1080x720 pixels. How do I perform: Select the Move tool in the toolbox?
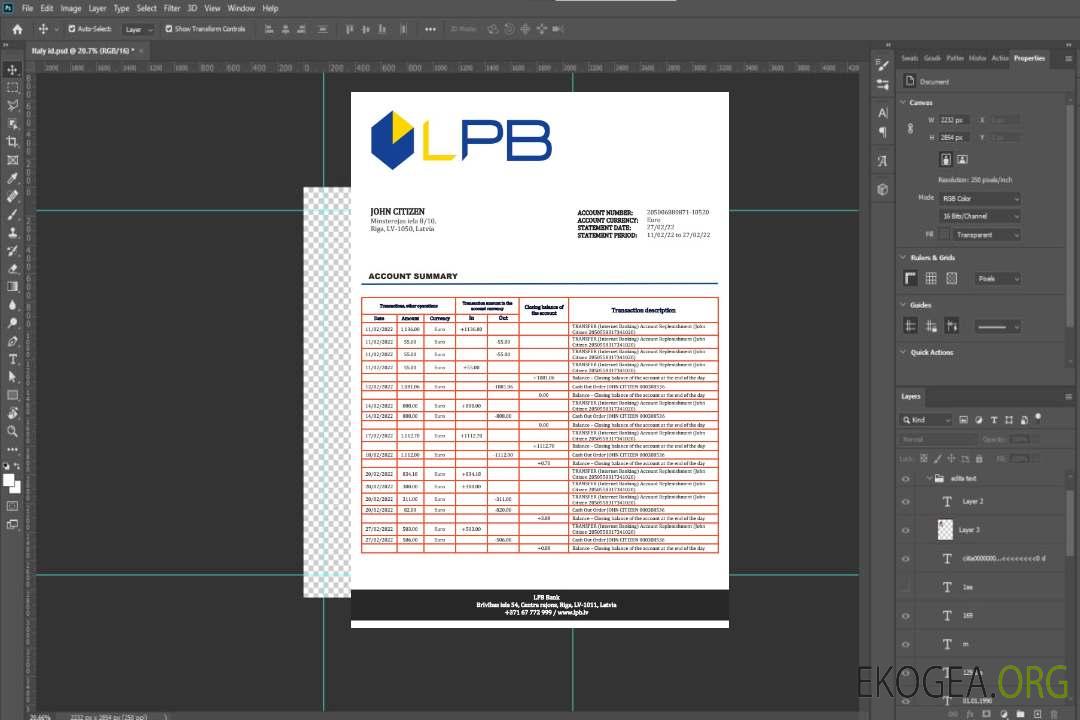[x=12, y=70]
